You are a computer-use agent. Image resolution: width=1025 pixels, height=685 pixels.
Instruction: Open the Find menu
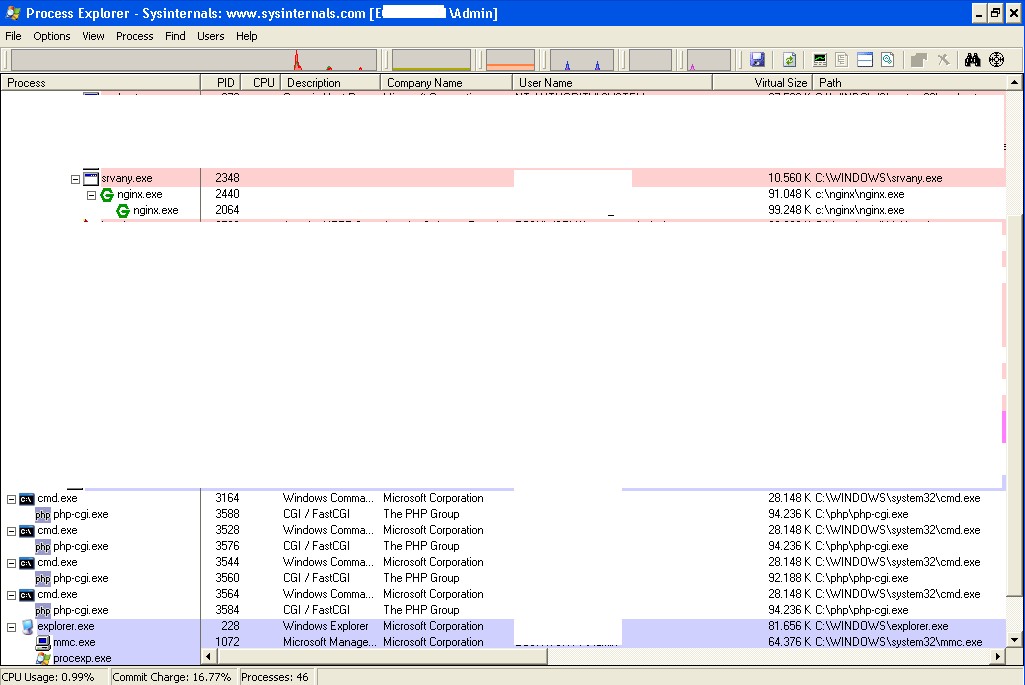click(175, 36)
